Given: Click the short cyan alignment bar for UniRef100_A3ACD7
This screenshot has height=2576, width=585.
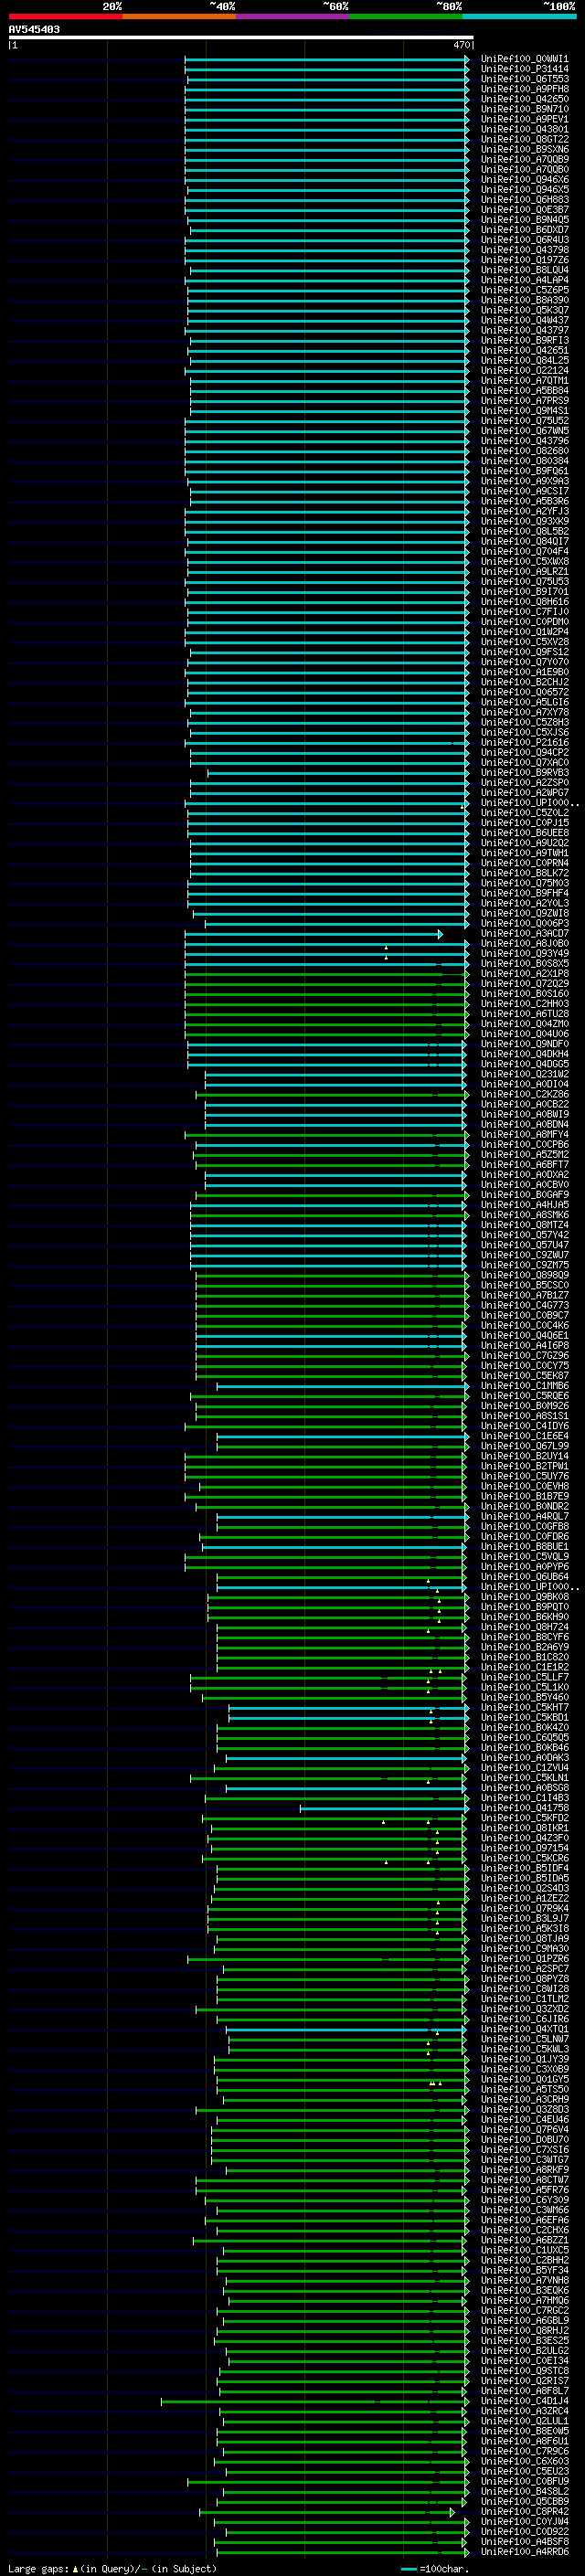Looking at the screenshot, I should coord(313,934).
